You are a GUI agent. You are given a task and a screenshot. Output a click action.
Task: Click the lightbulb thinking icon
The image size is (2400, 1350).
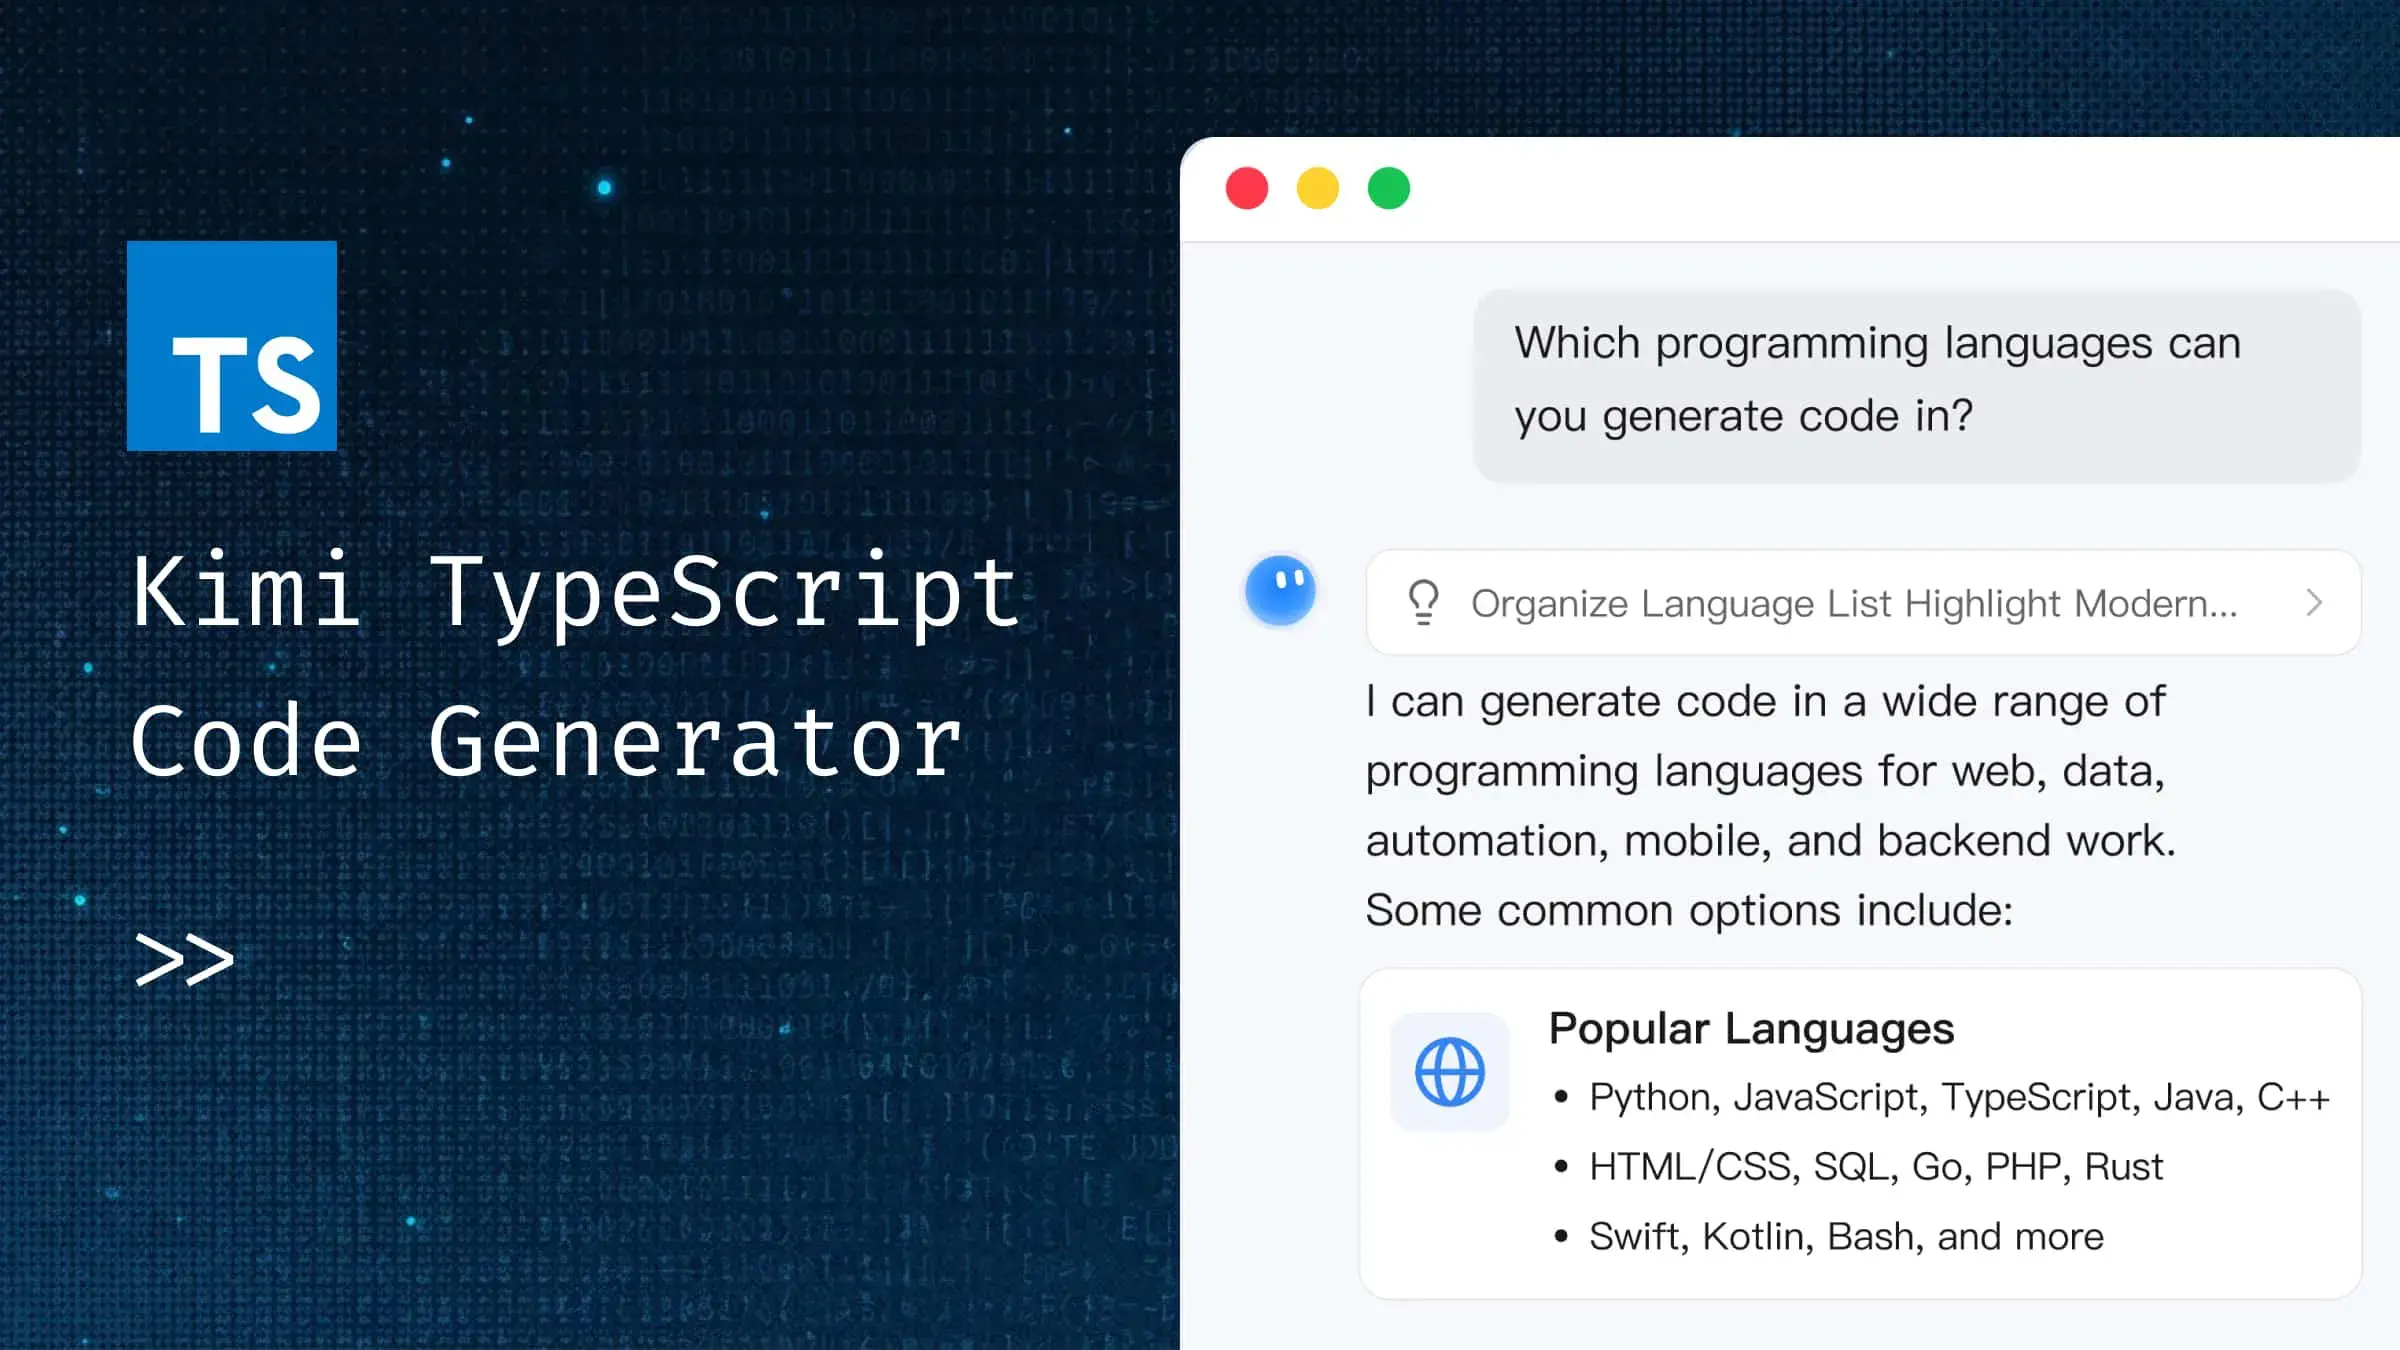coord(1424,603)
